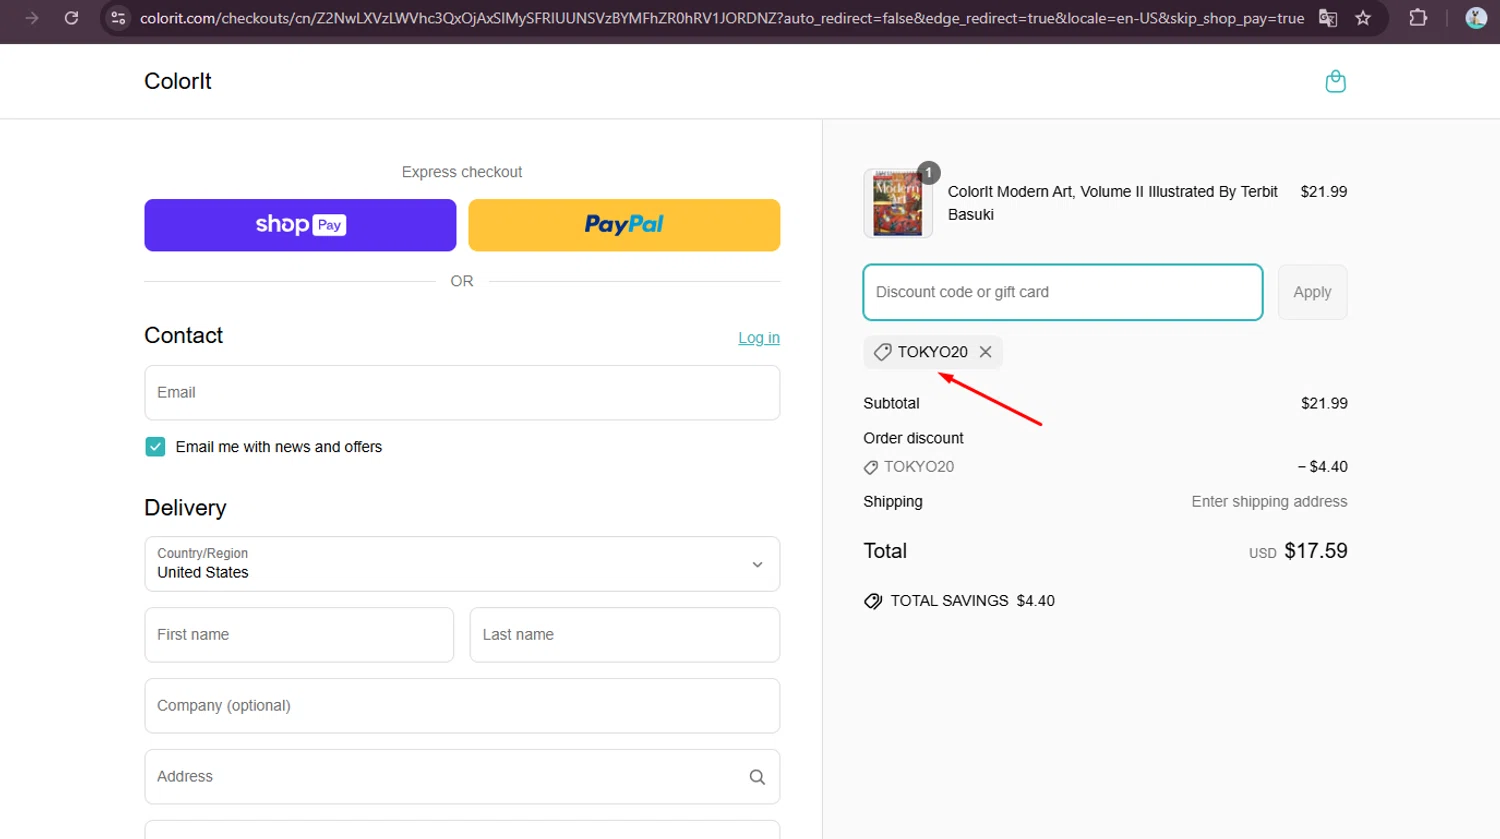The image size is (1500, 839).
Task: Click the Subtotal $21.99 amount
Action: (x=1324, y=404)
